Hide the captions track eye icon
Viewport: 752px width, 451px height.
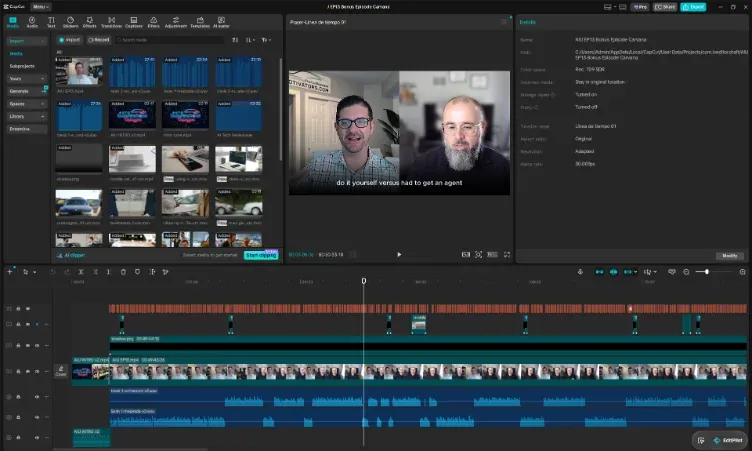coord(28,309)
